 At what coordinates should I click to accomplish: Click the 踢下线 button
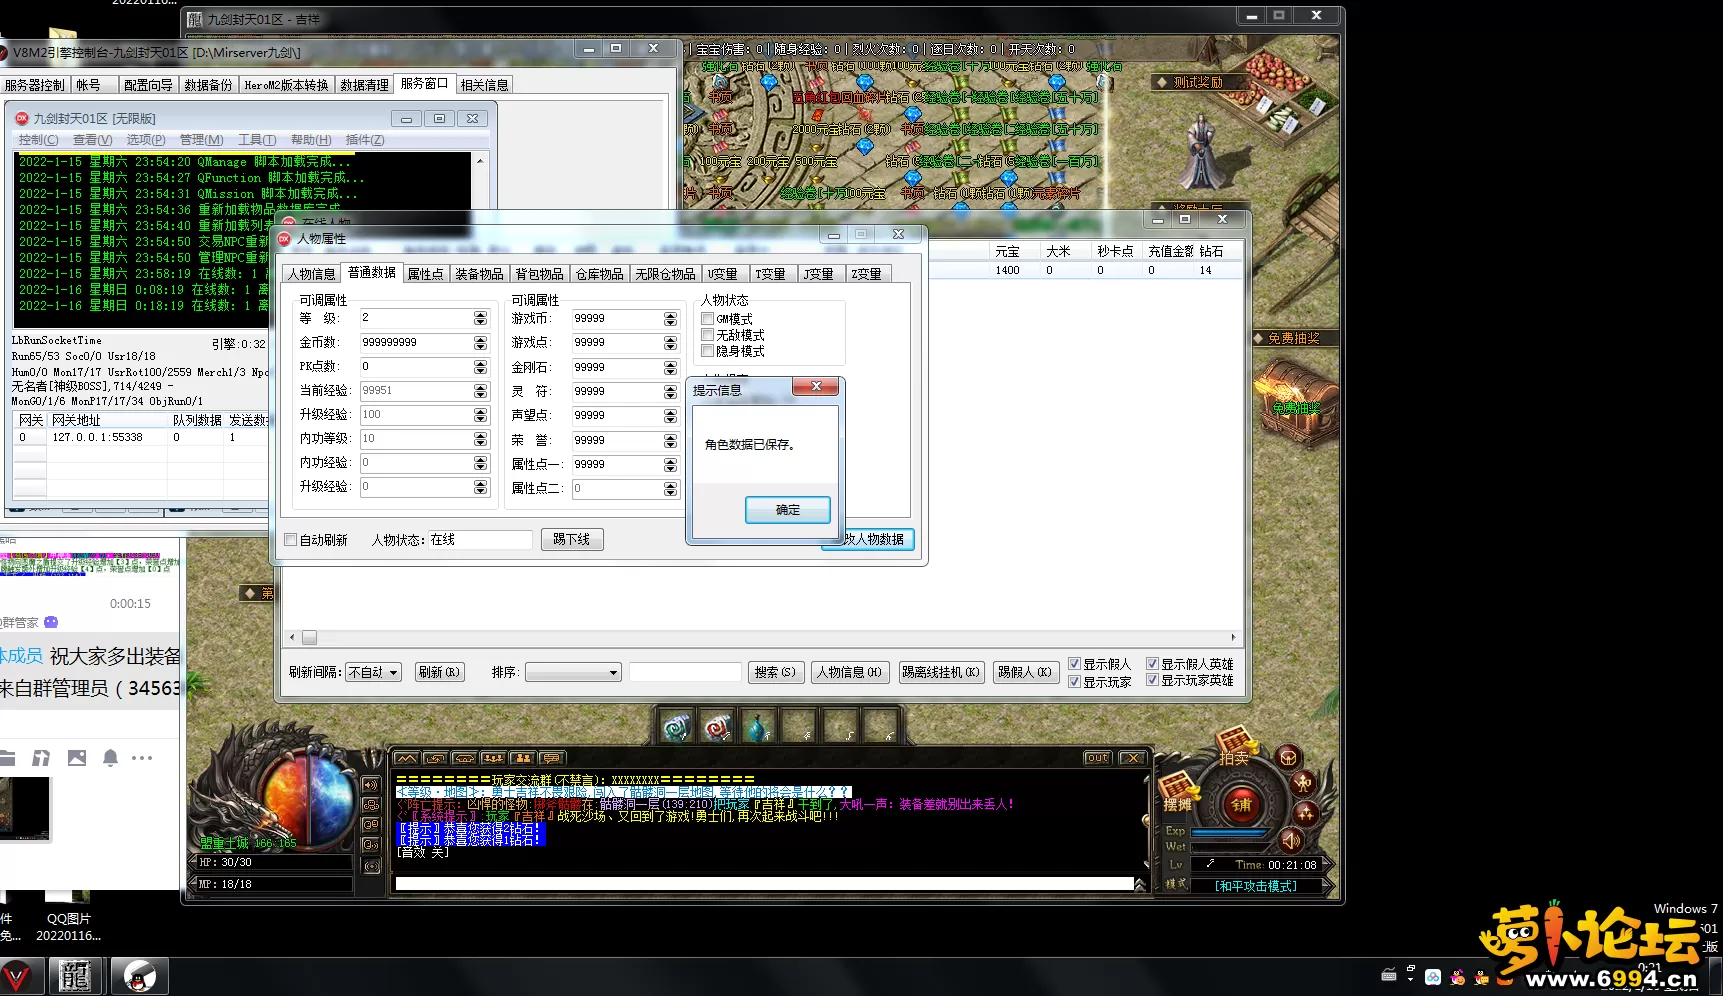pos(572,539)
